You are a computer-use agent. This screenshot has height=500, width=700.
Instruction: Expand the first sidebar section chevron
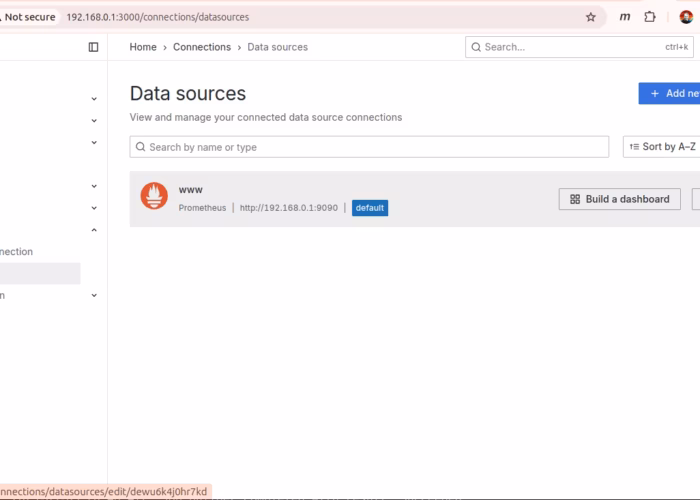point(94,98)
